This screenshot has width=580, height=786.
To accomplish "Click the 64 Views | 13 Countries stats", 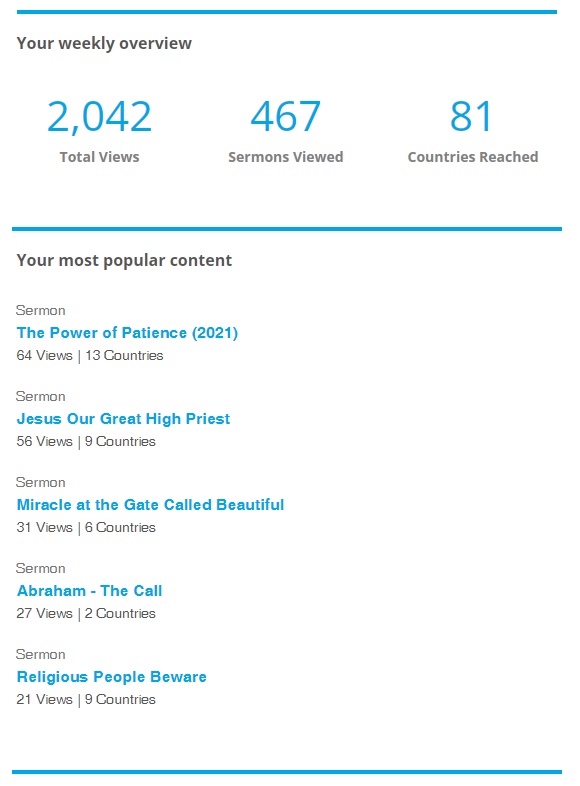I will pos(90,355).
